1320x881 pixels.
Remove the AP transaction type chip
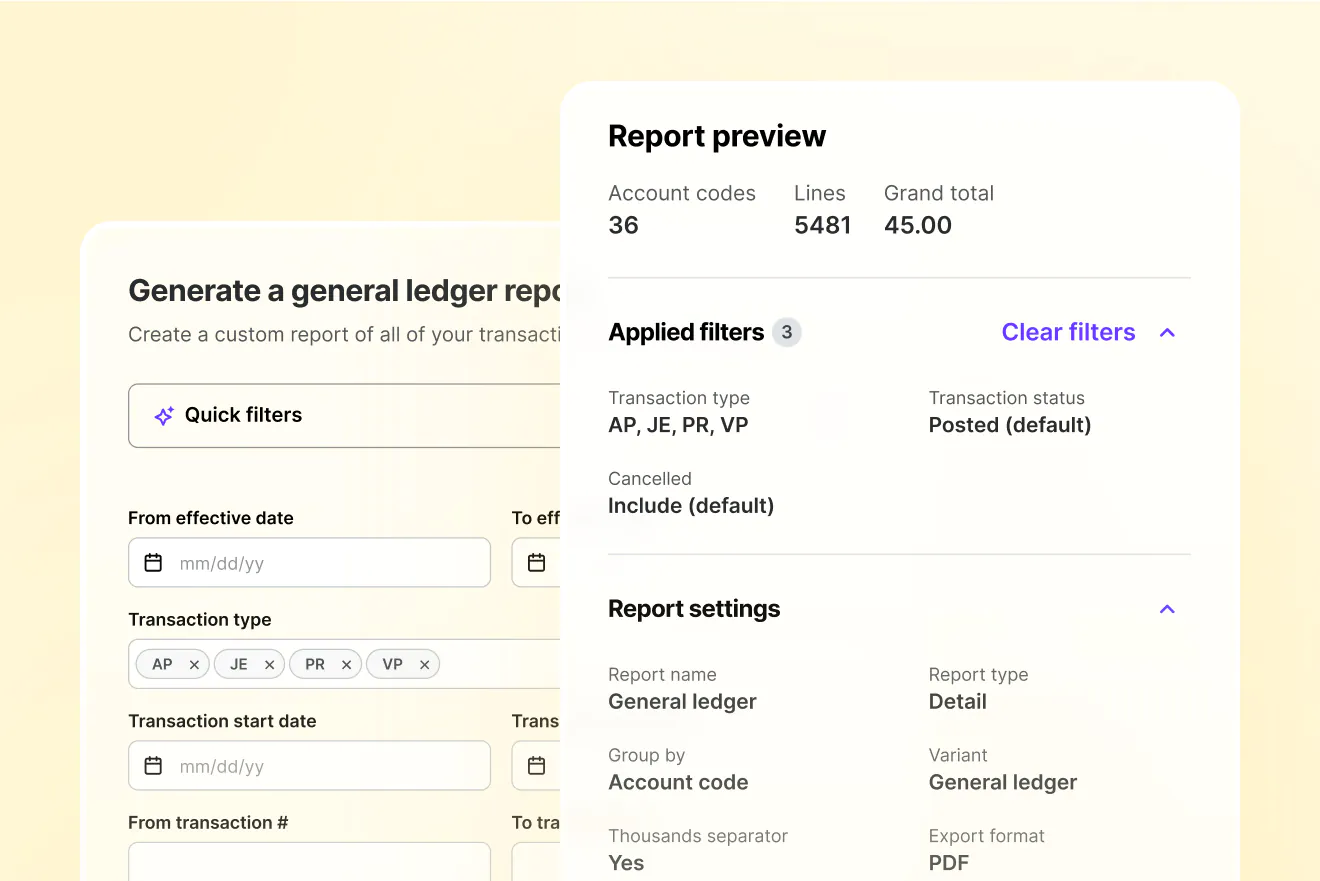[x=194, y=664]
